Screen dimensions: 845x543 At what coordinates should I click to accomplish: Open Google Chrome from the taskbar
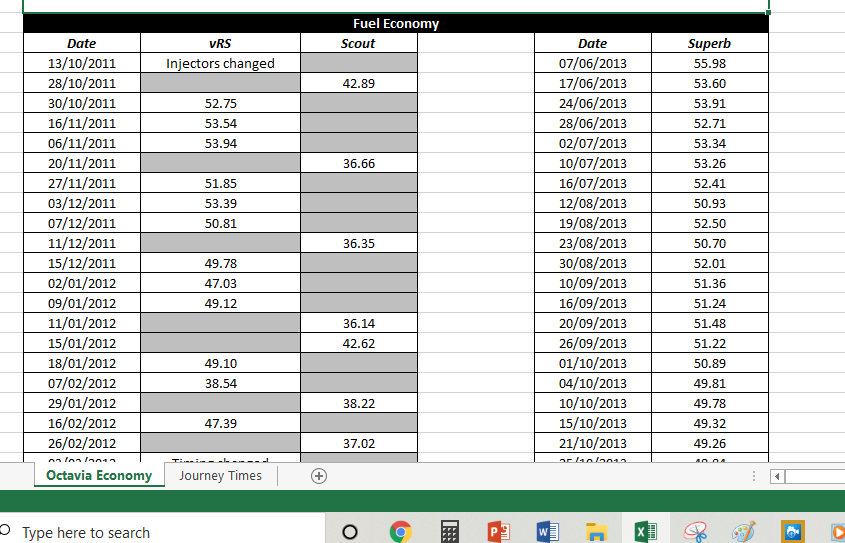(x=400, y=532)
